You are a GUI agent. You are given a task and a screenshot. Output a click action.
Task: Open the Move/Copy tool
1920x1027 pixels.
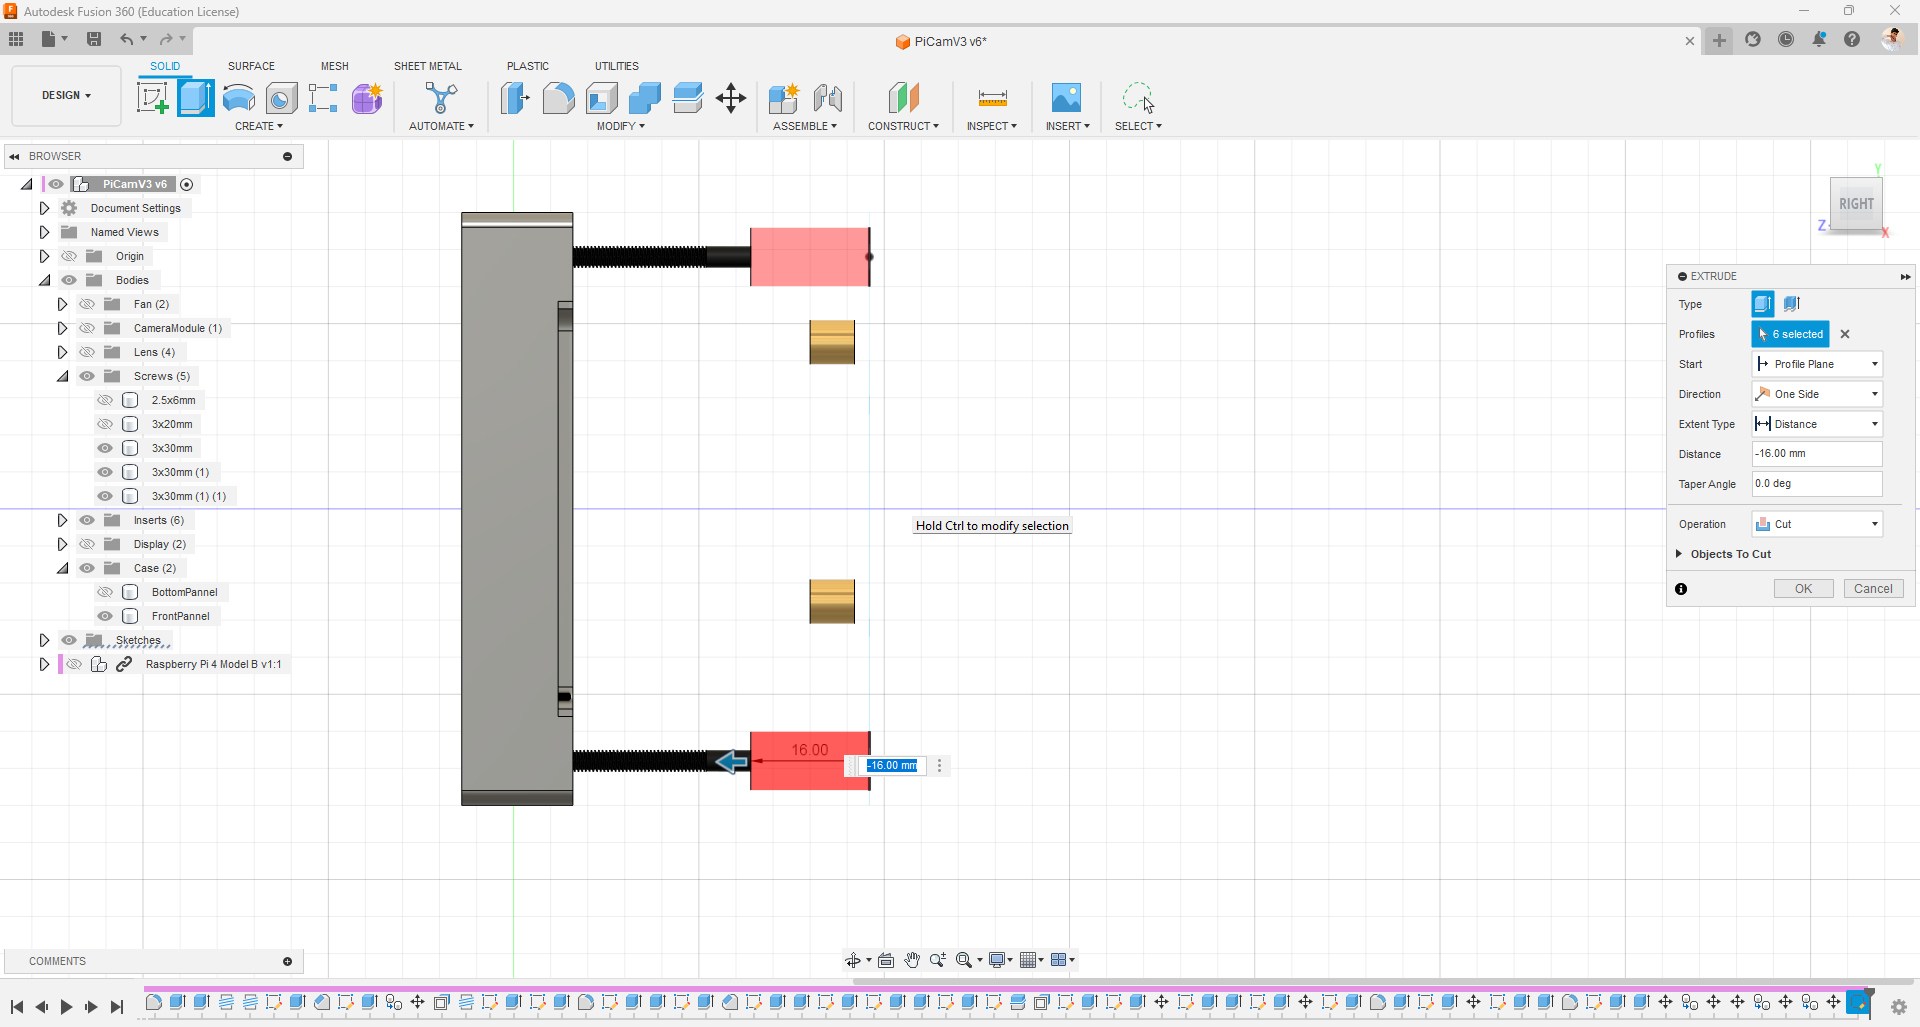point(731,98)
